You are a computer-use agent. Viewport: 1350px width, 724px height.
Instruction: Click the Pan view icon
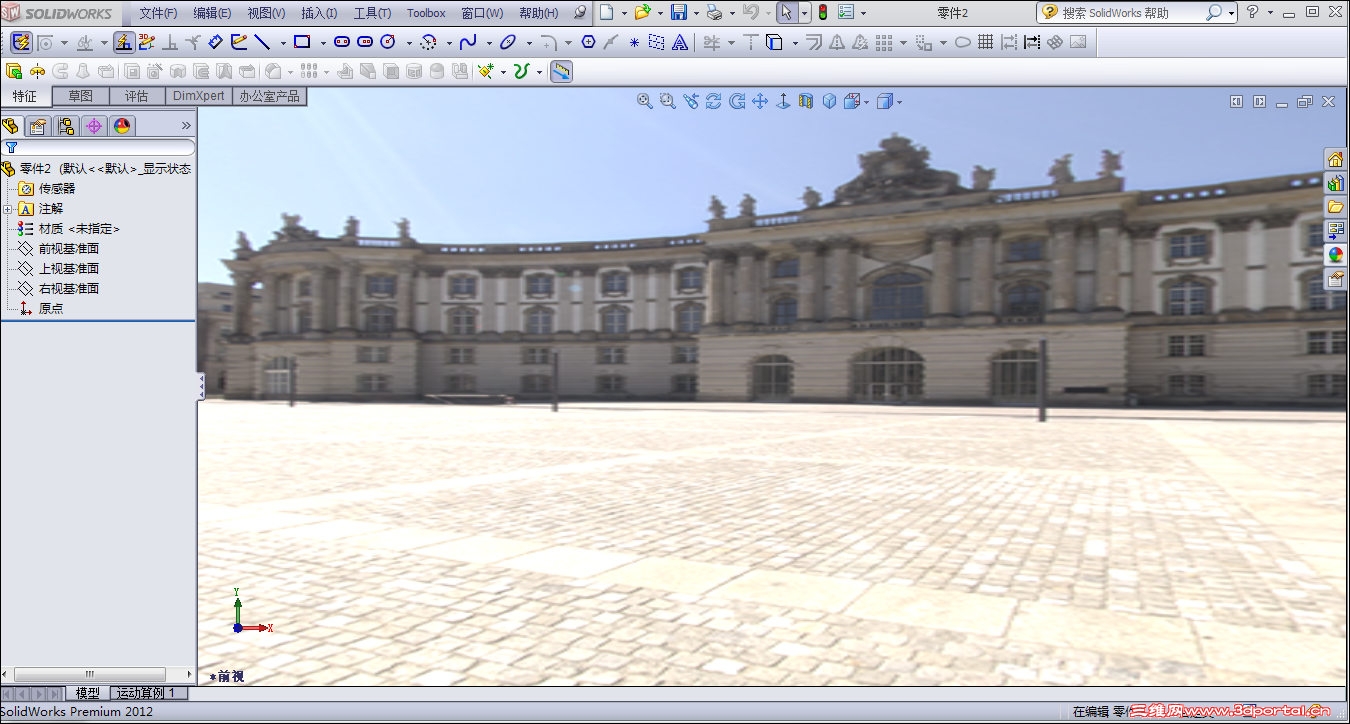click(x=759, y=101)
